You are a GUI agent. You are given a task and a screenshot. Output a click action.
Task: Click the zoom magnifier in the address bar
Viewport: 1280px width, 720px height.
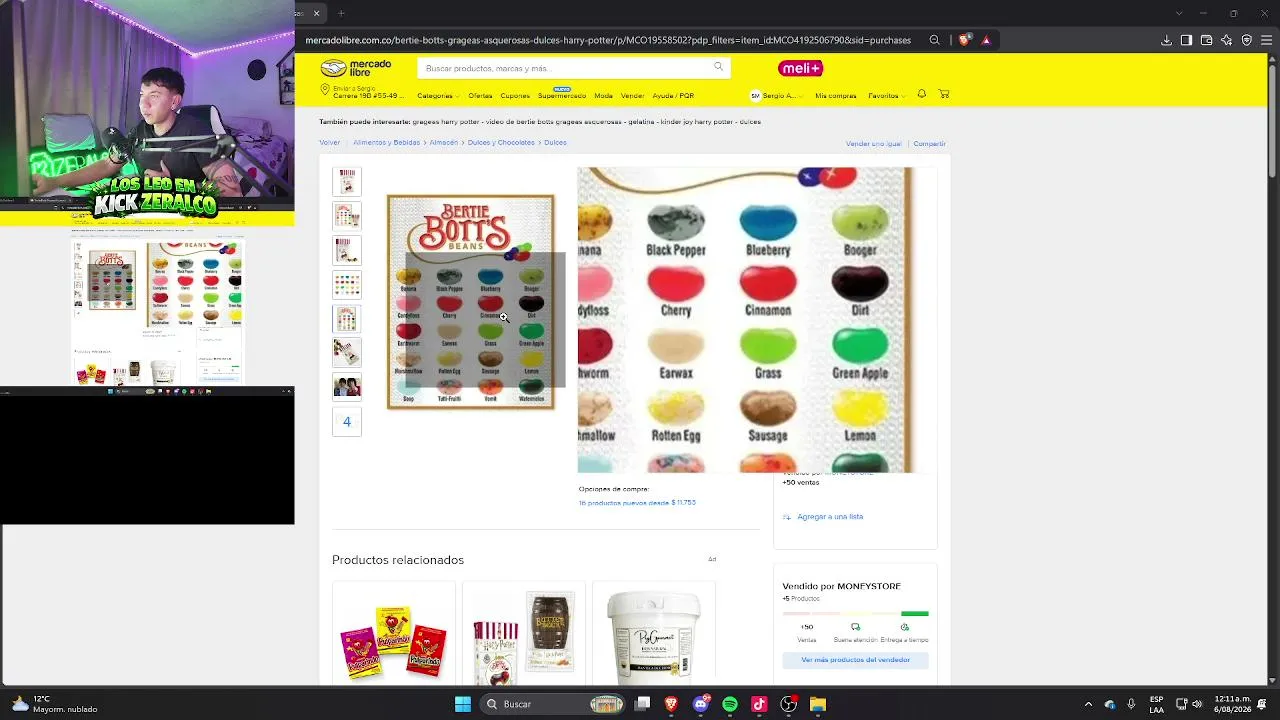934,40
